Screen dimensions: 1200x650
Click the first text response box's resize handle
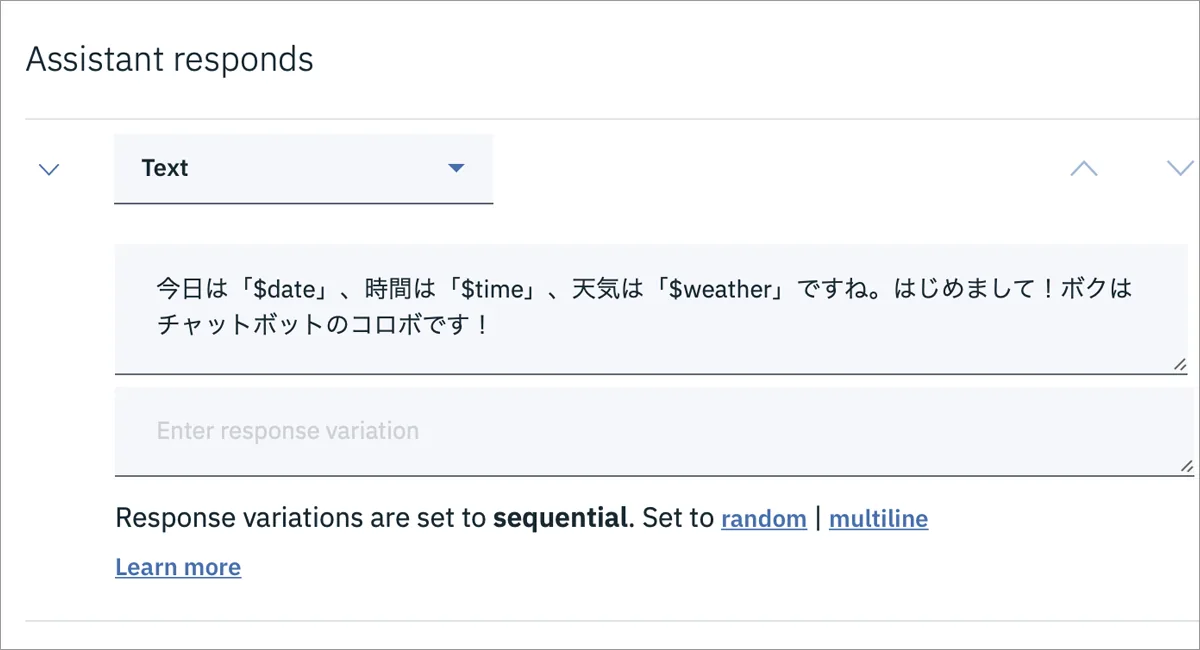(1182, 364)
